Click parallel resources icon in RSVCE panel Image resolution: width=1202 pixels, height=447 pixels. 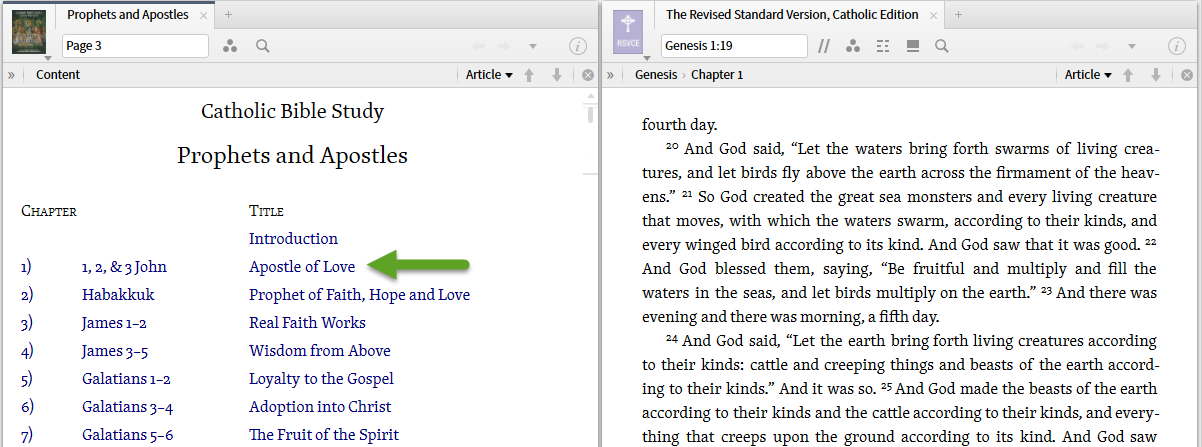tap(825, 46)
